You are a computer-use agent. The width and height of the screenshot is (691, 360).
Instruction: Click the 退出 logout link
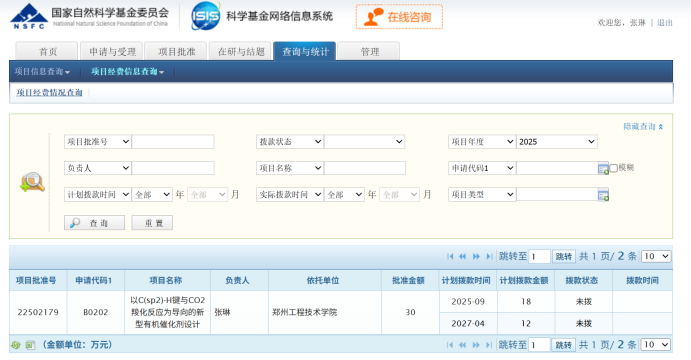click(665, 23)
